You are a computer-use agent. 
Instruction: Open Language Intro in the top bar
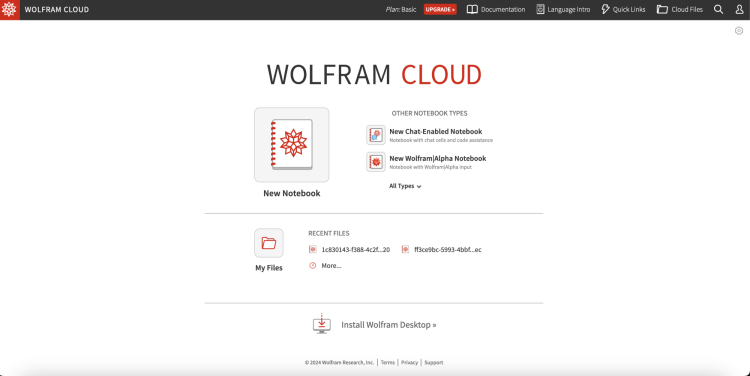pyautogui.click(x=569, y=10)
